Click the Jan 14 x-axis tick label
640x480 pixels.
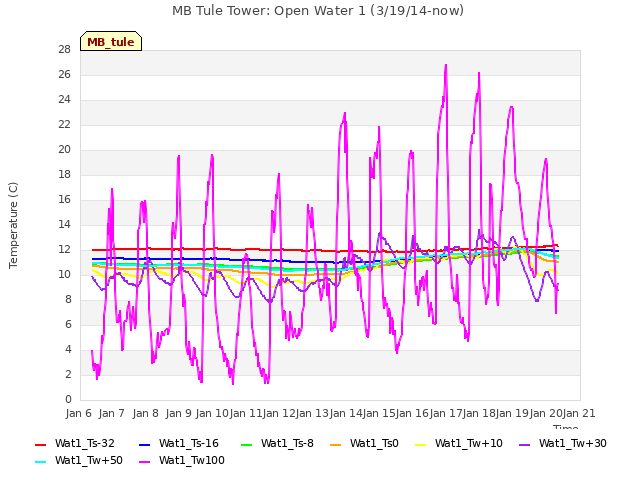point(346,413)
